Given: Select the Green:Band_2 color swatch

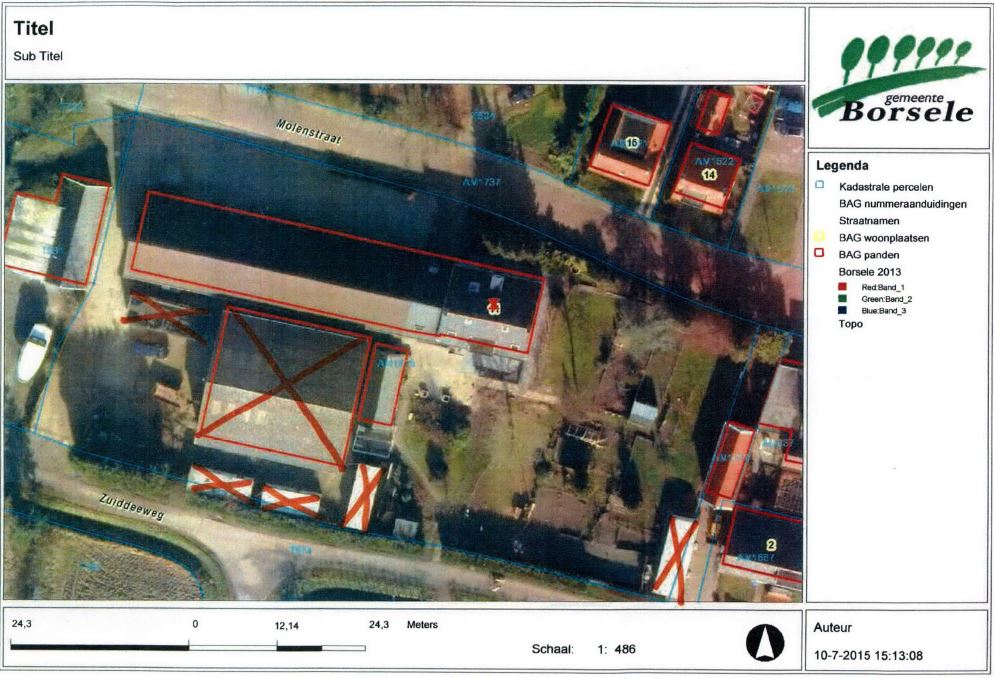Looking at the screenshot, I should (x=828, y=299).
